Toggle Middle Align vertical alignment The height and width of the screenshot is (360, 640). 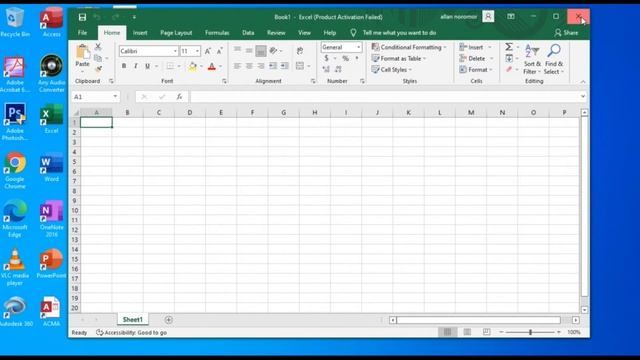pyautogui.click(x=249, y=51)
